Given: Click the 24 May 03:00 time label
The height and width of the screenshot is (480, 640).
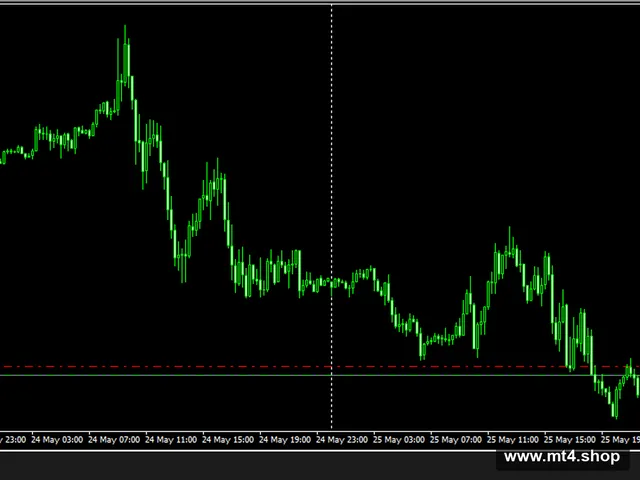Looking at the screenshot, I should pos(57,440).
